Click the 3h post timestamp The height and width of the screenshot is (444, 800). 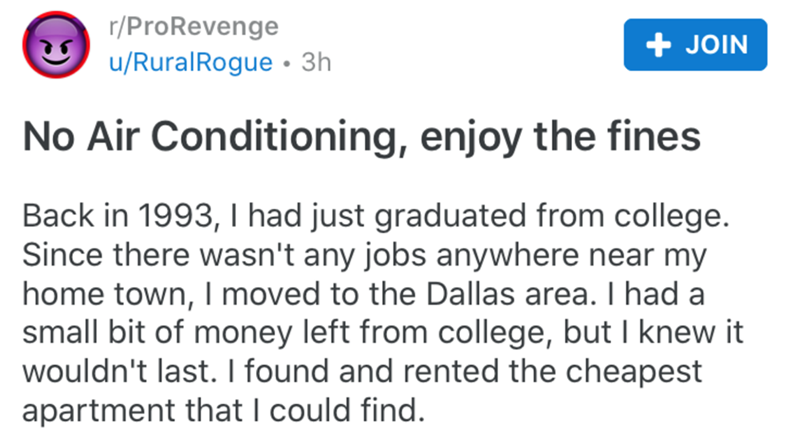[x=316, y=61]
